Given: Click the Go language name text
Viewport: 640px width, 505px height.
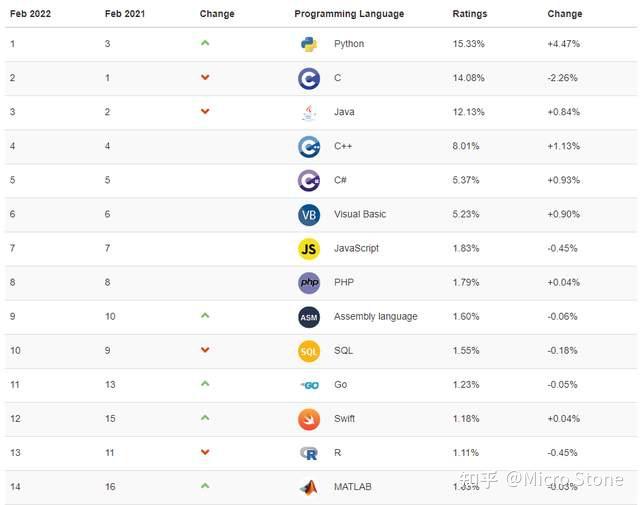Looking at the screenshot, I should pyautogui.click(x=340, y=385).
